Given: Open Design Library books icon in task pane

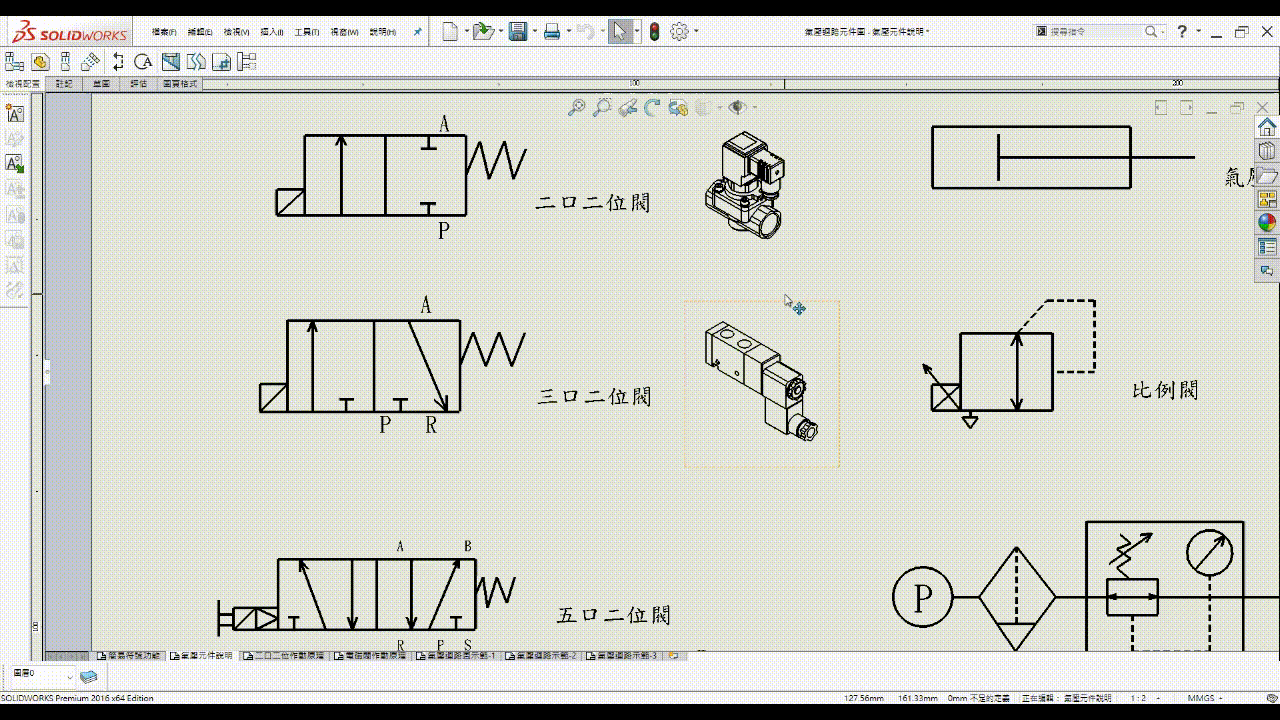Looking at the screenshot, I should pyautogui.click(x=1267, y=151).
